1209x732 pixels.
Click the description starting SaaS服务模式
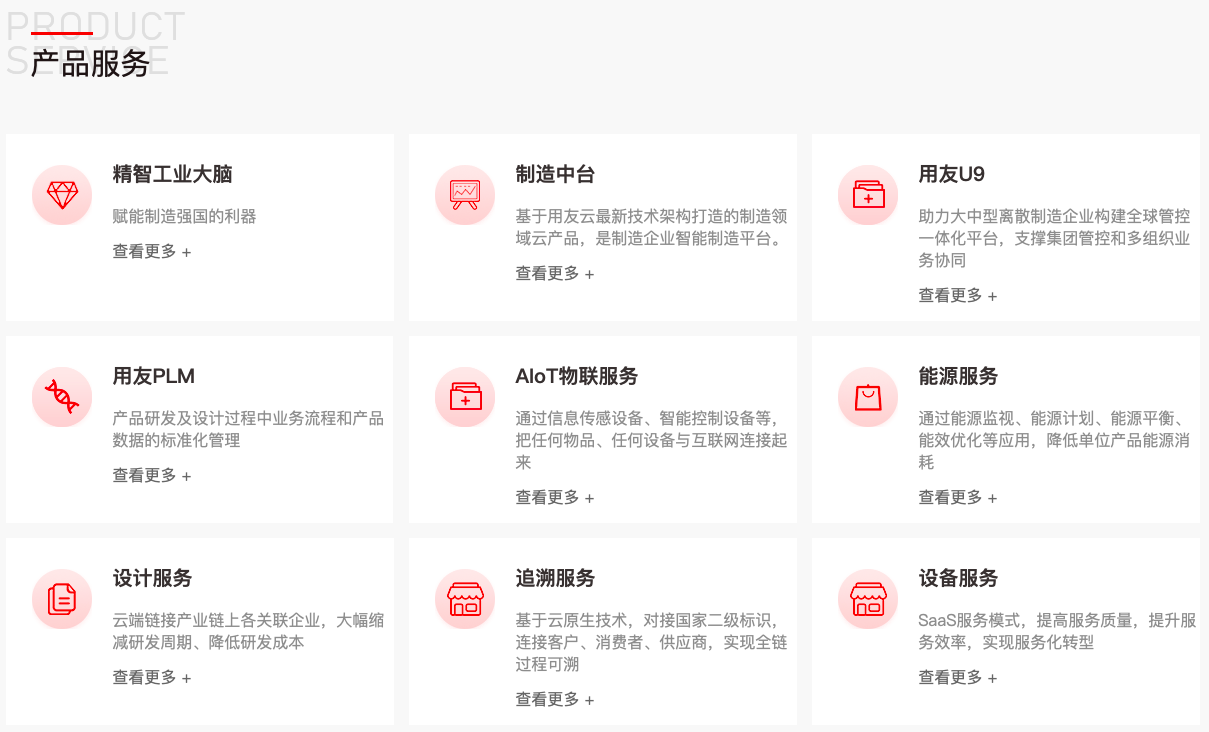pyautogui.click(x=1058, y=632)
